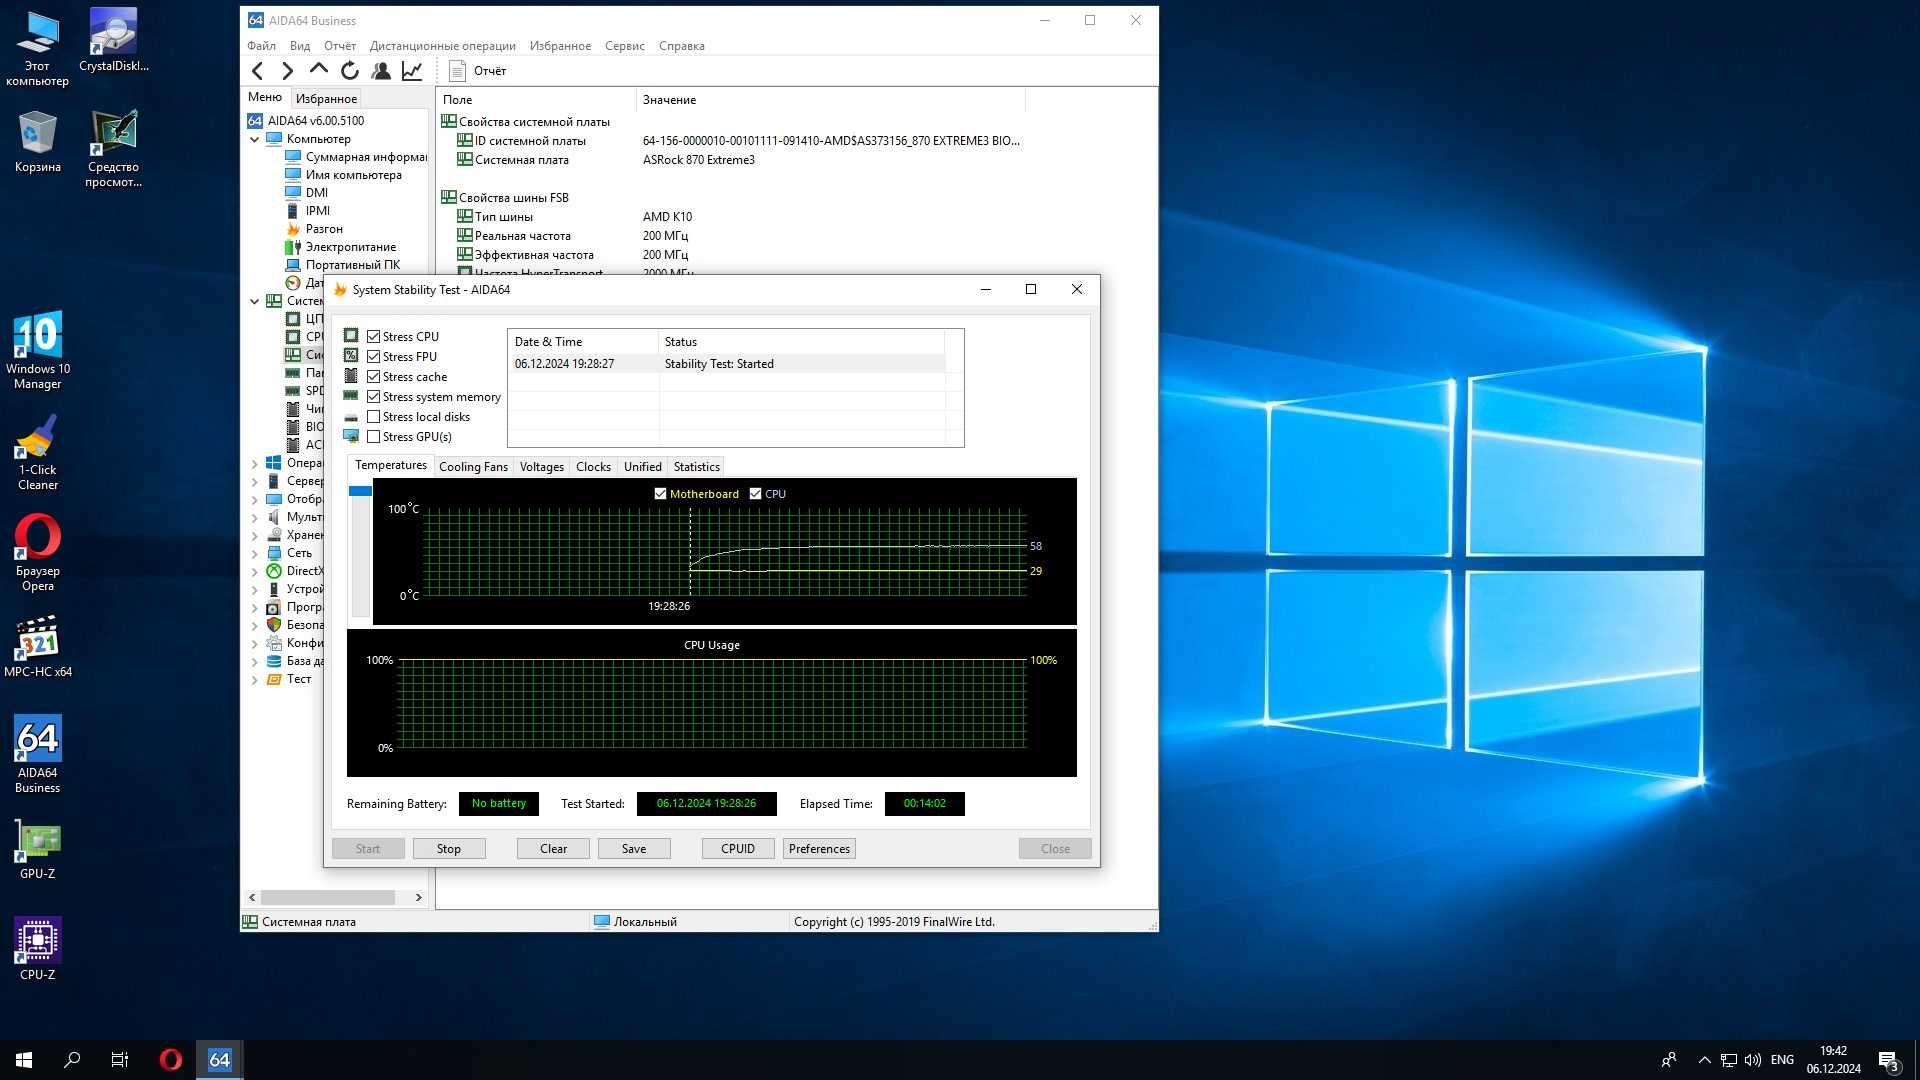Image resolution: width=1920 pixels, height=1080 pixels.
Task: Launch GPU-Z desktop shortcut
Action: click(x=38, y=851)
